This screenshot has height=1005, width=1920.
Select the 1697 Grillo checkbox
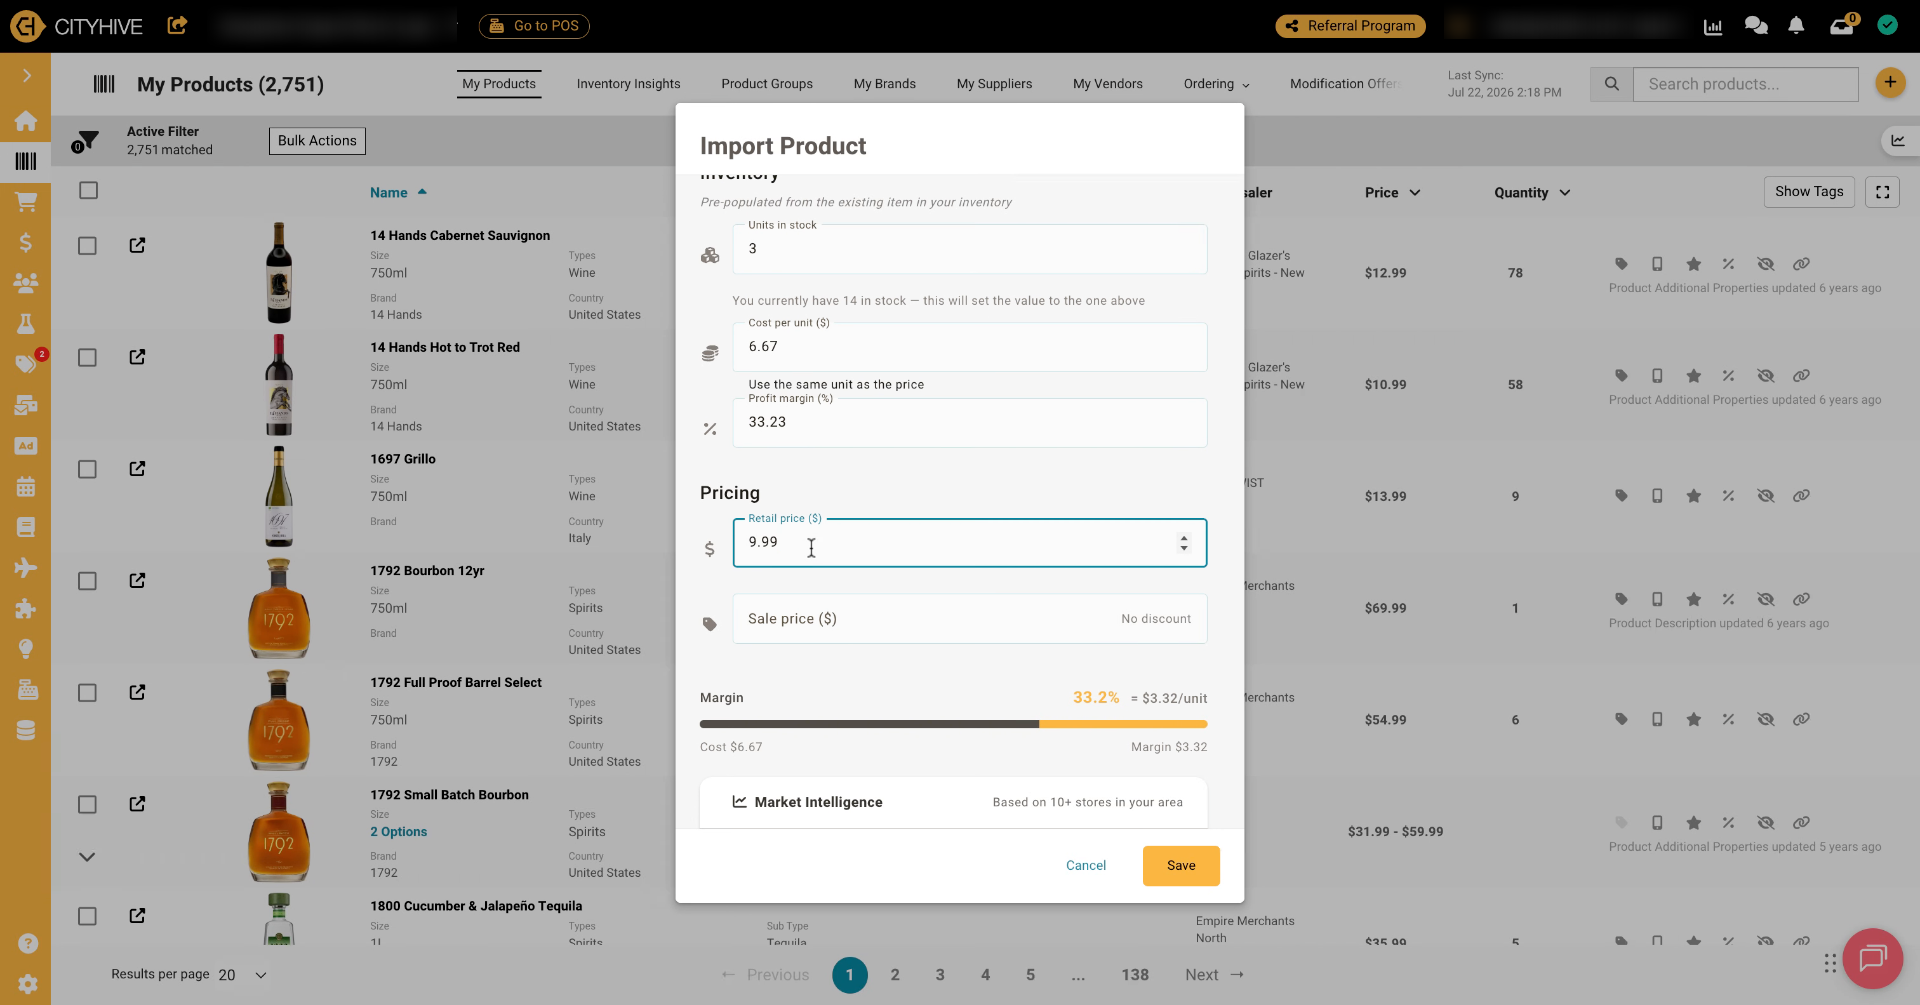click(x=88, y=469)
